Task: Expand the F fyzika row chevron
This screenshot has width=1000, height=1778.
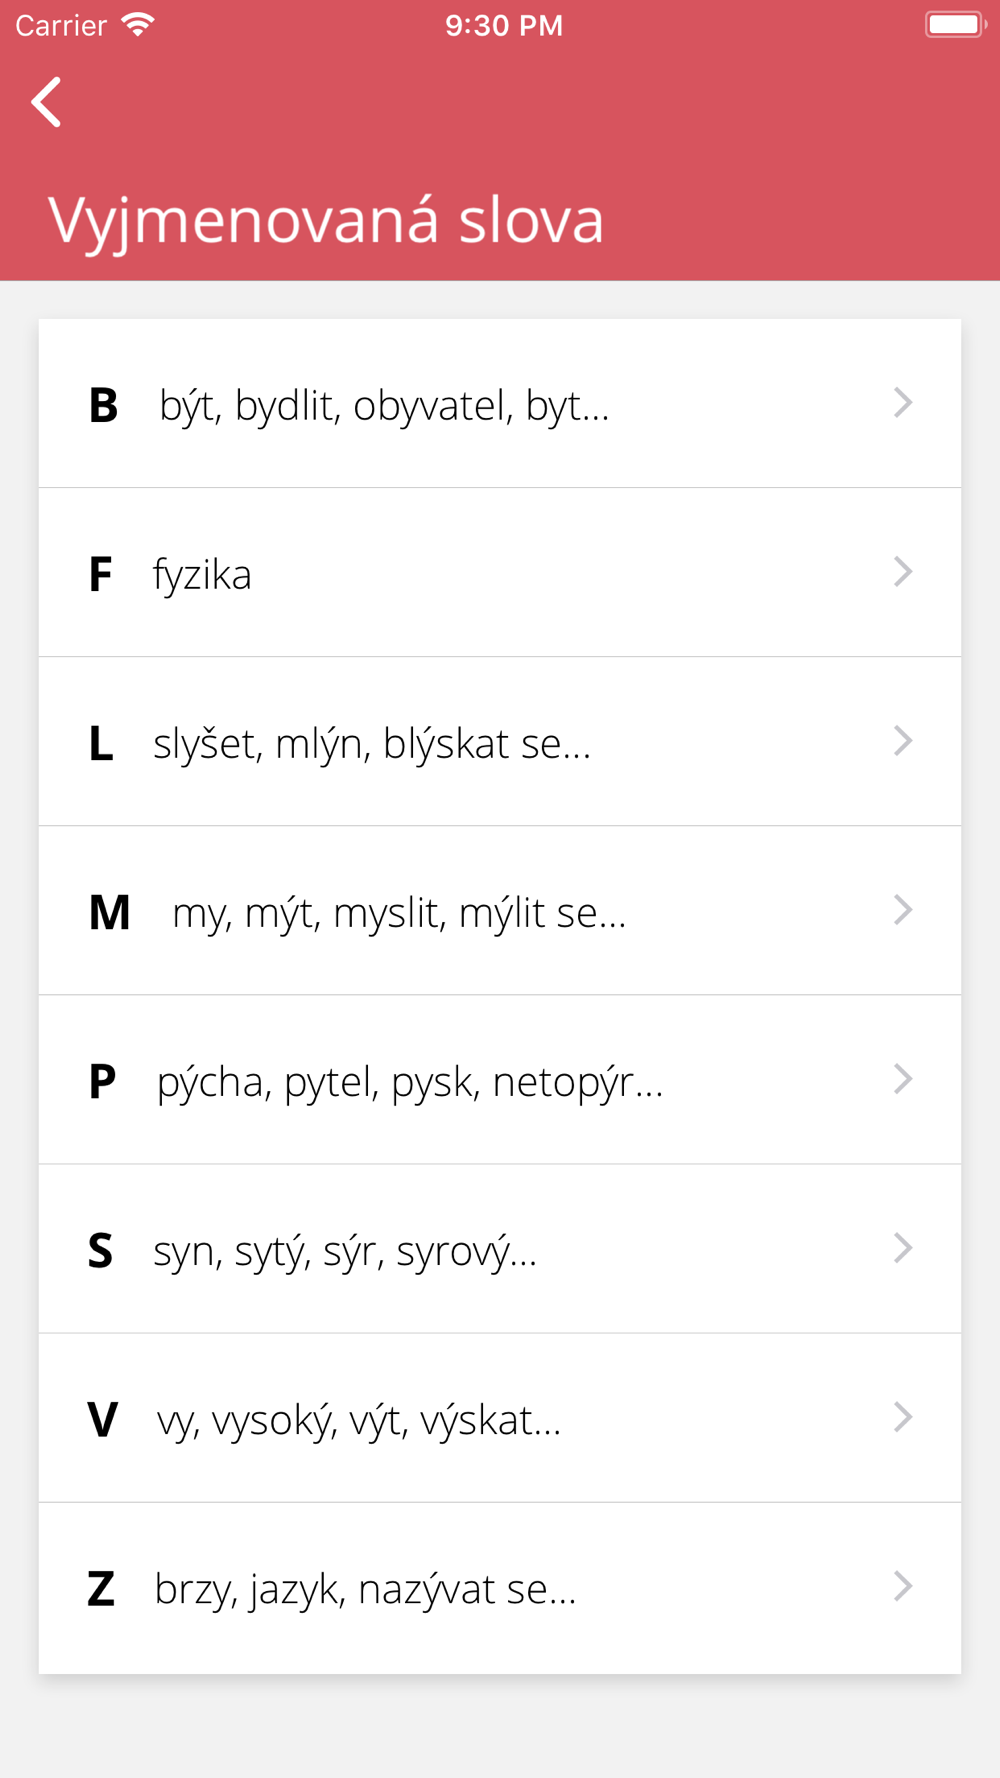Action: pos(903,572)
